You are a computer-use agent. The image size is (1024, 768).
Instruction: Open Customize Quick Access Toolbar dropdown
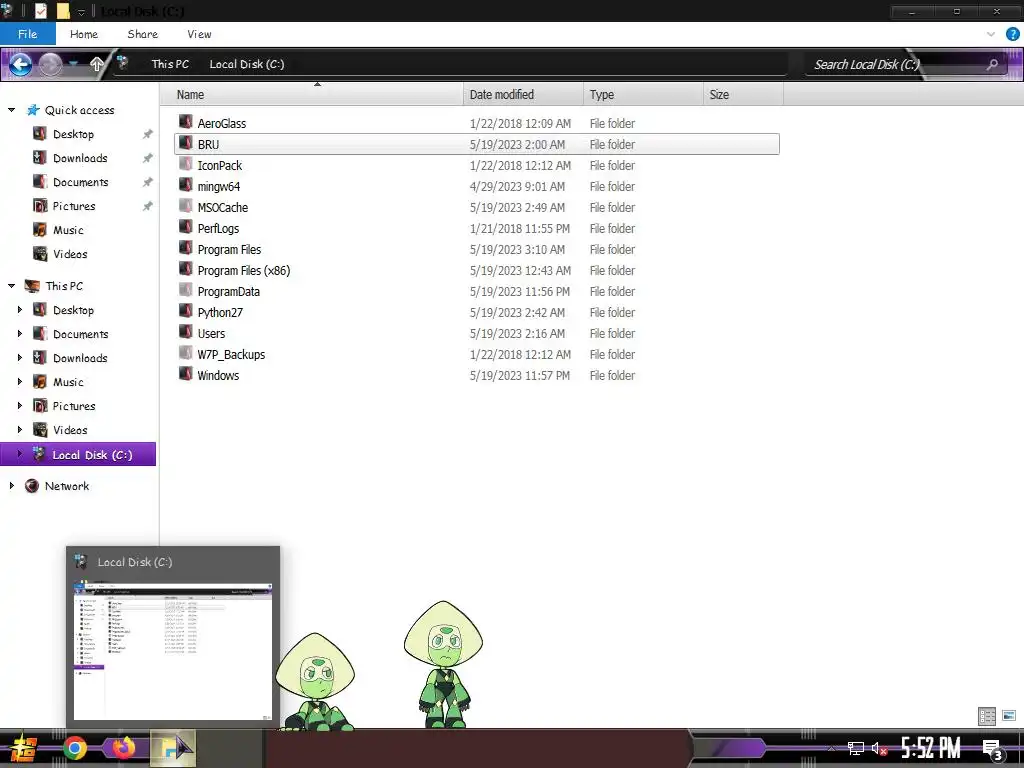pos(82,12)
